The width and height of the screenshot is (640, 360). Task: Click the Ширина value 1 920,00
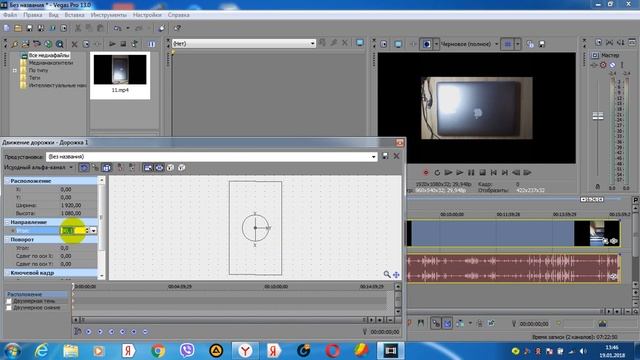(71, 205)
